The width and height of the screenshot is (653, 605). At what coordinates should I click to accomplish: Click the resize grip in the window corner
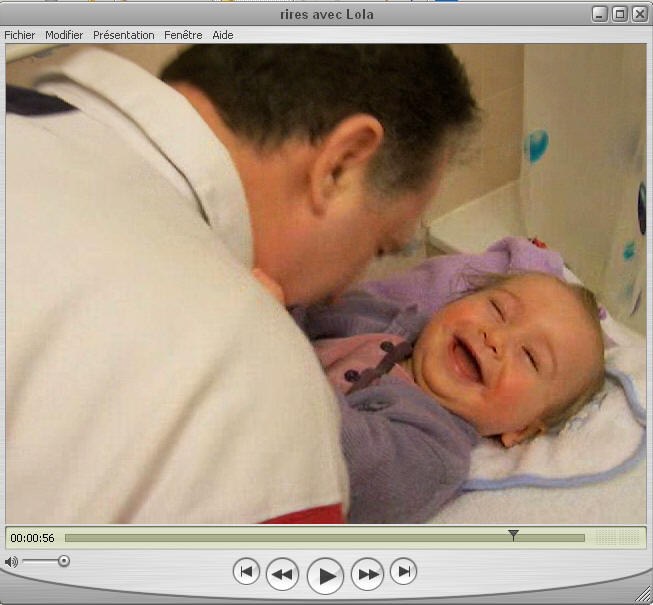click(x=644, y=596)
